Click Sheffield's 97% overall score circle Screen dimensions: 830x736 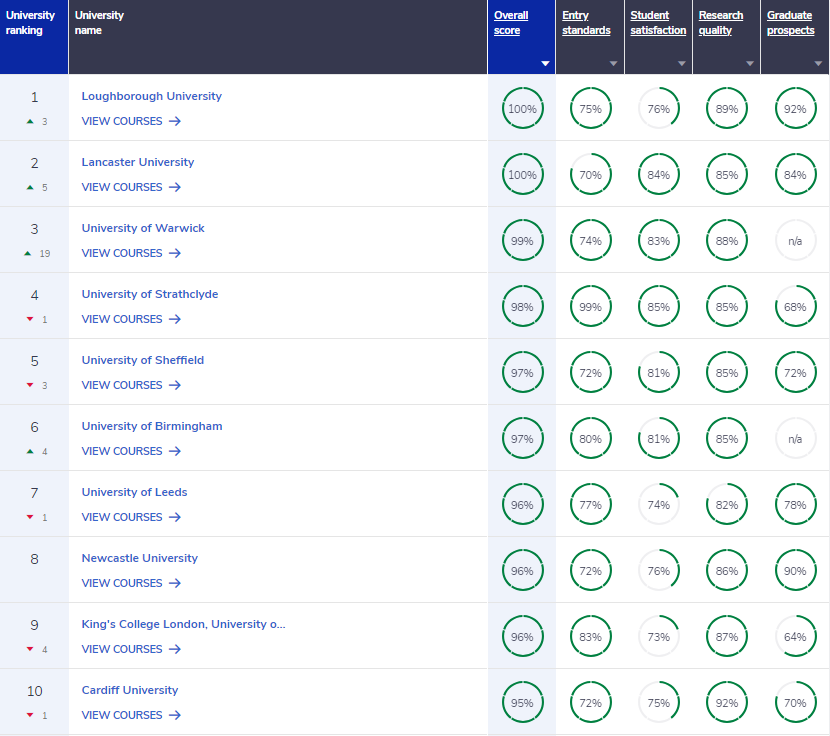coord(522,373)
